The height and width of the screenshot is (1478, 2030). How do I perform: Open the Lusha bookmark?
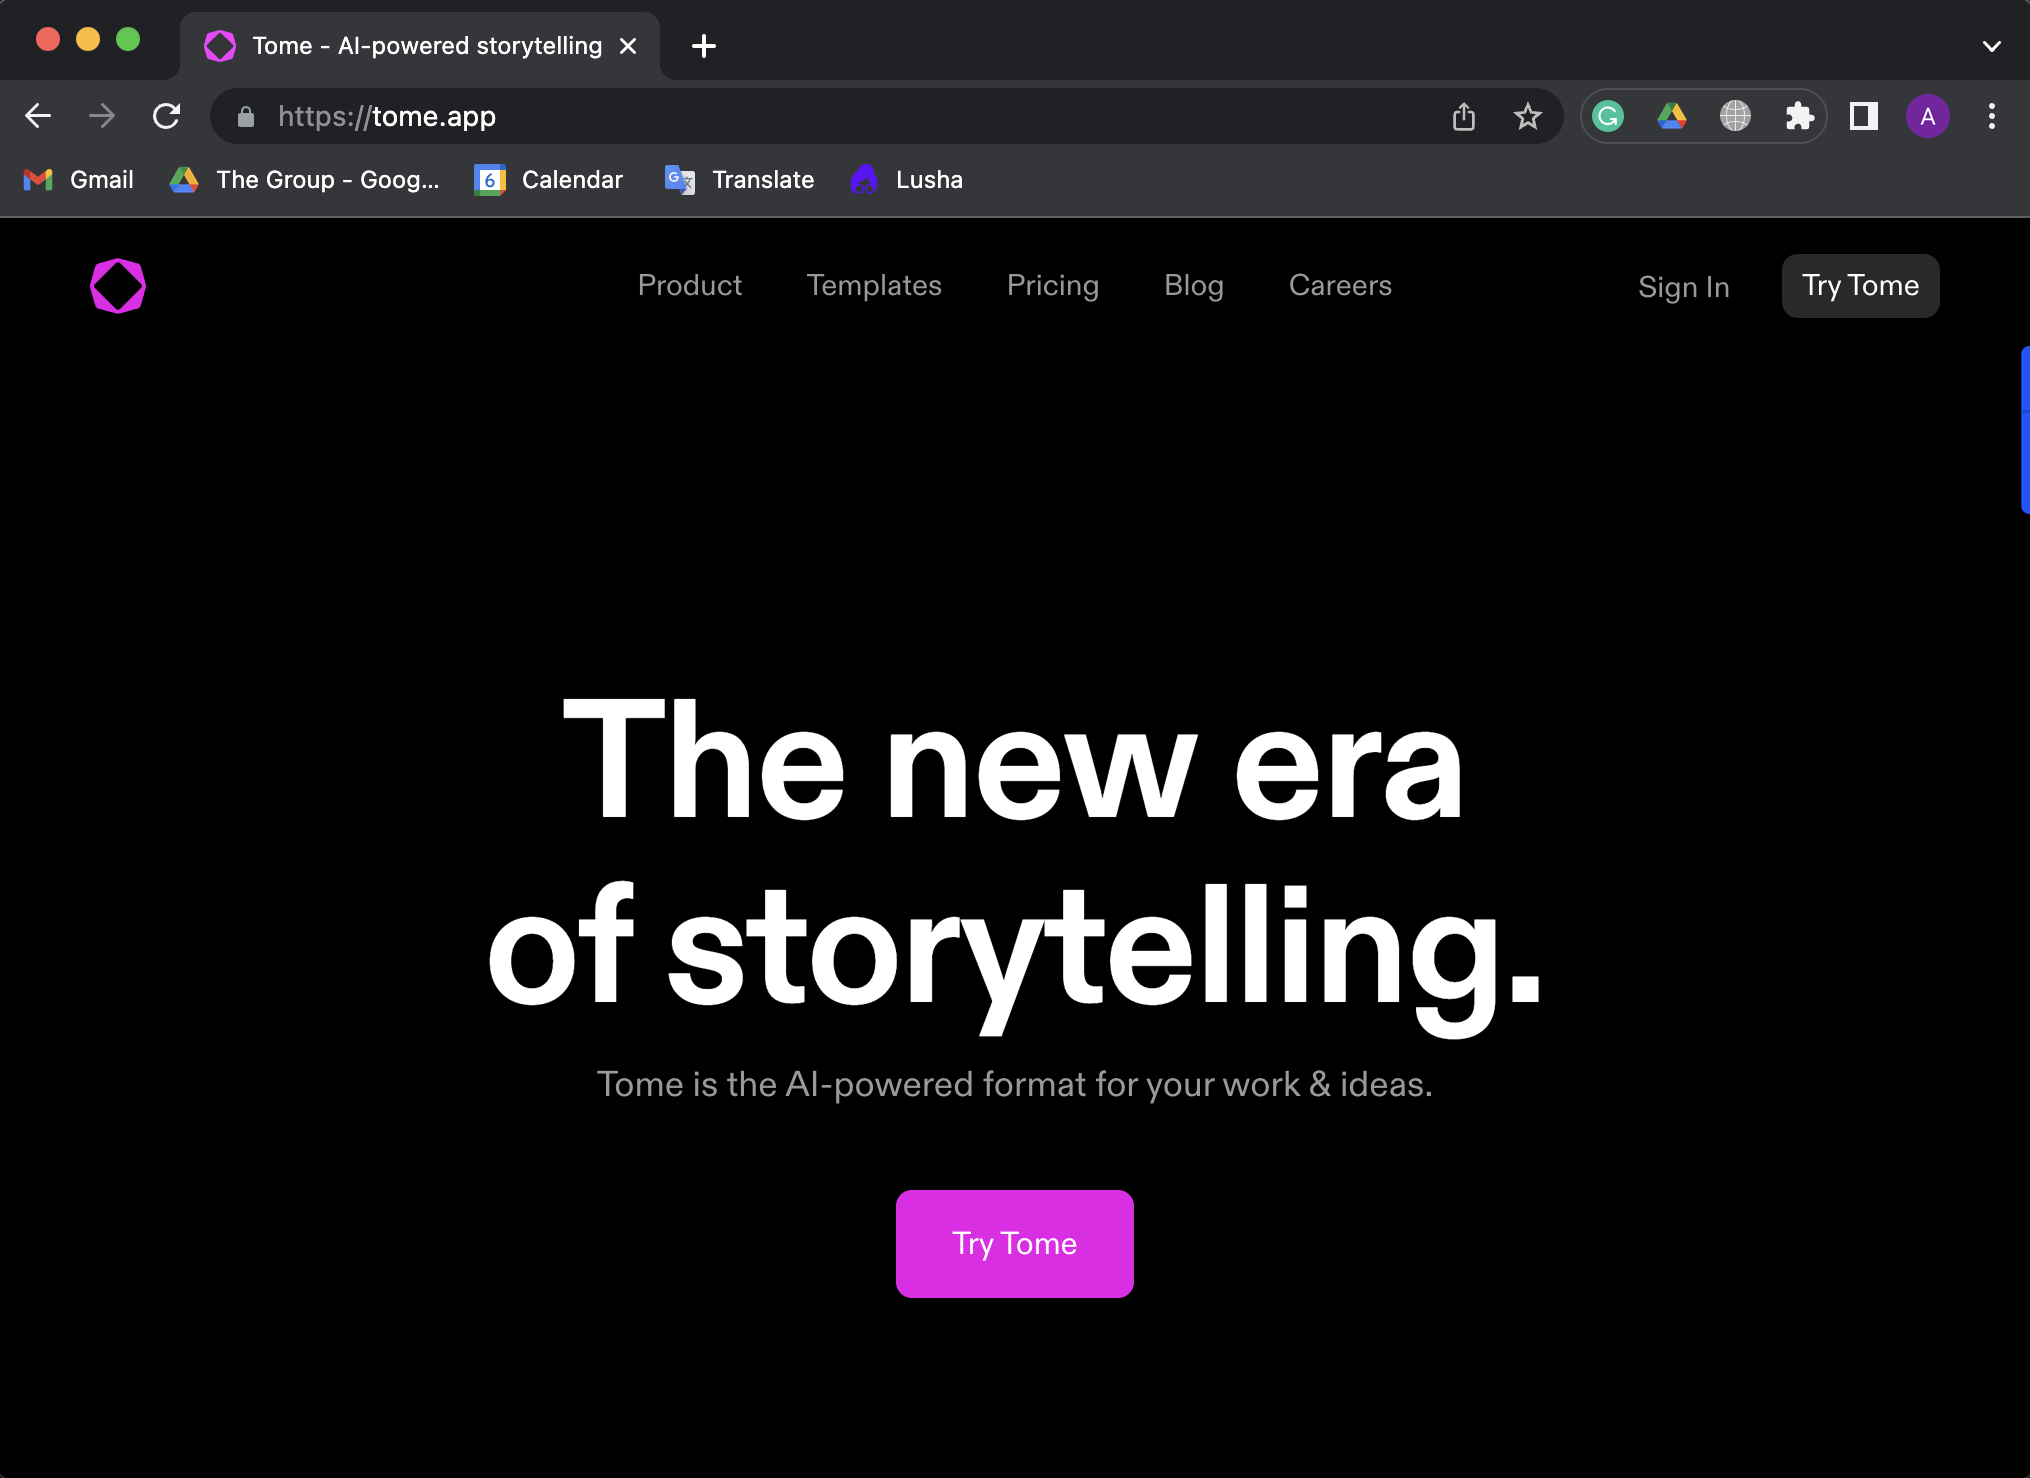coord(906,180)
